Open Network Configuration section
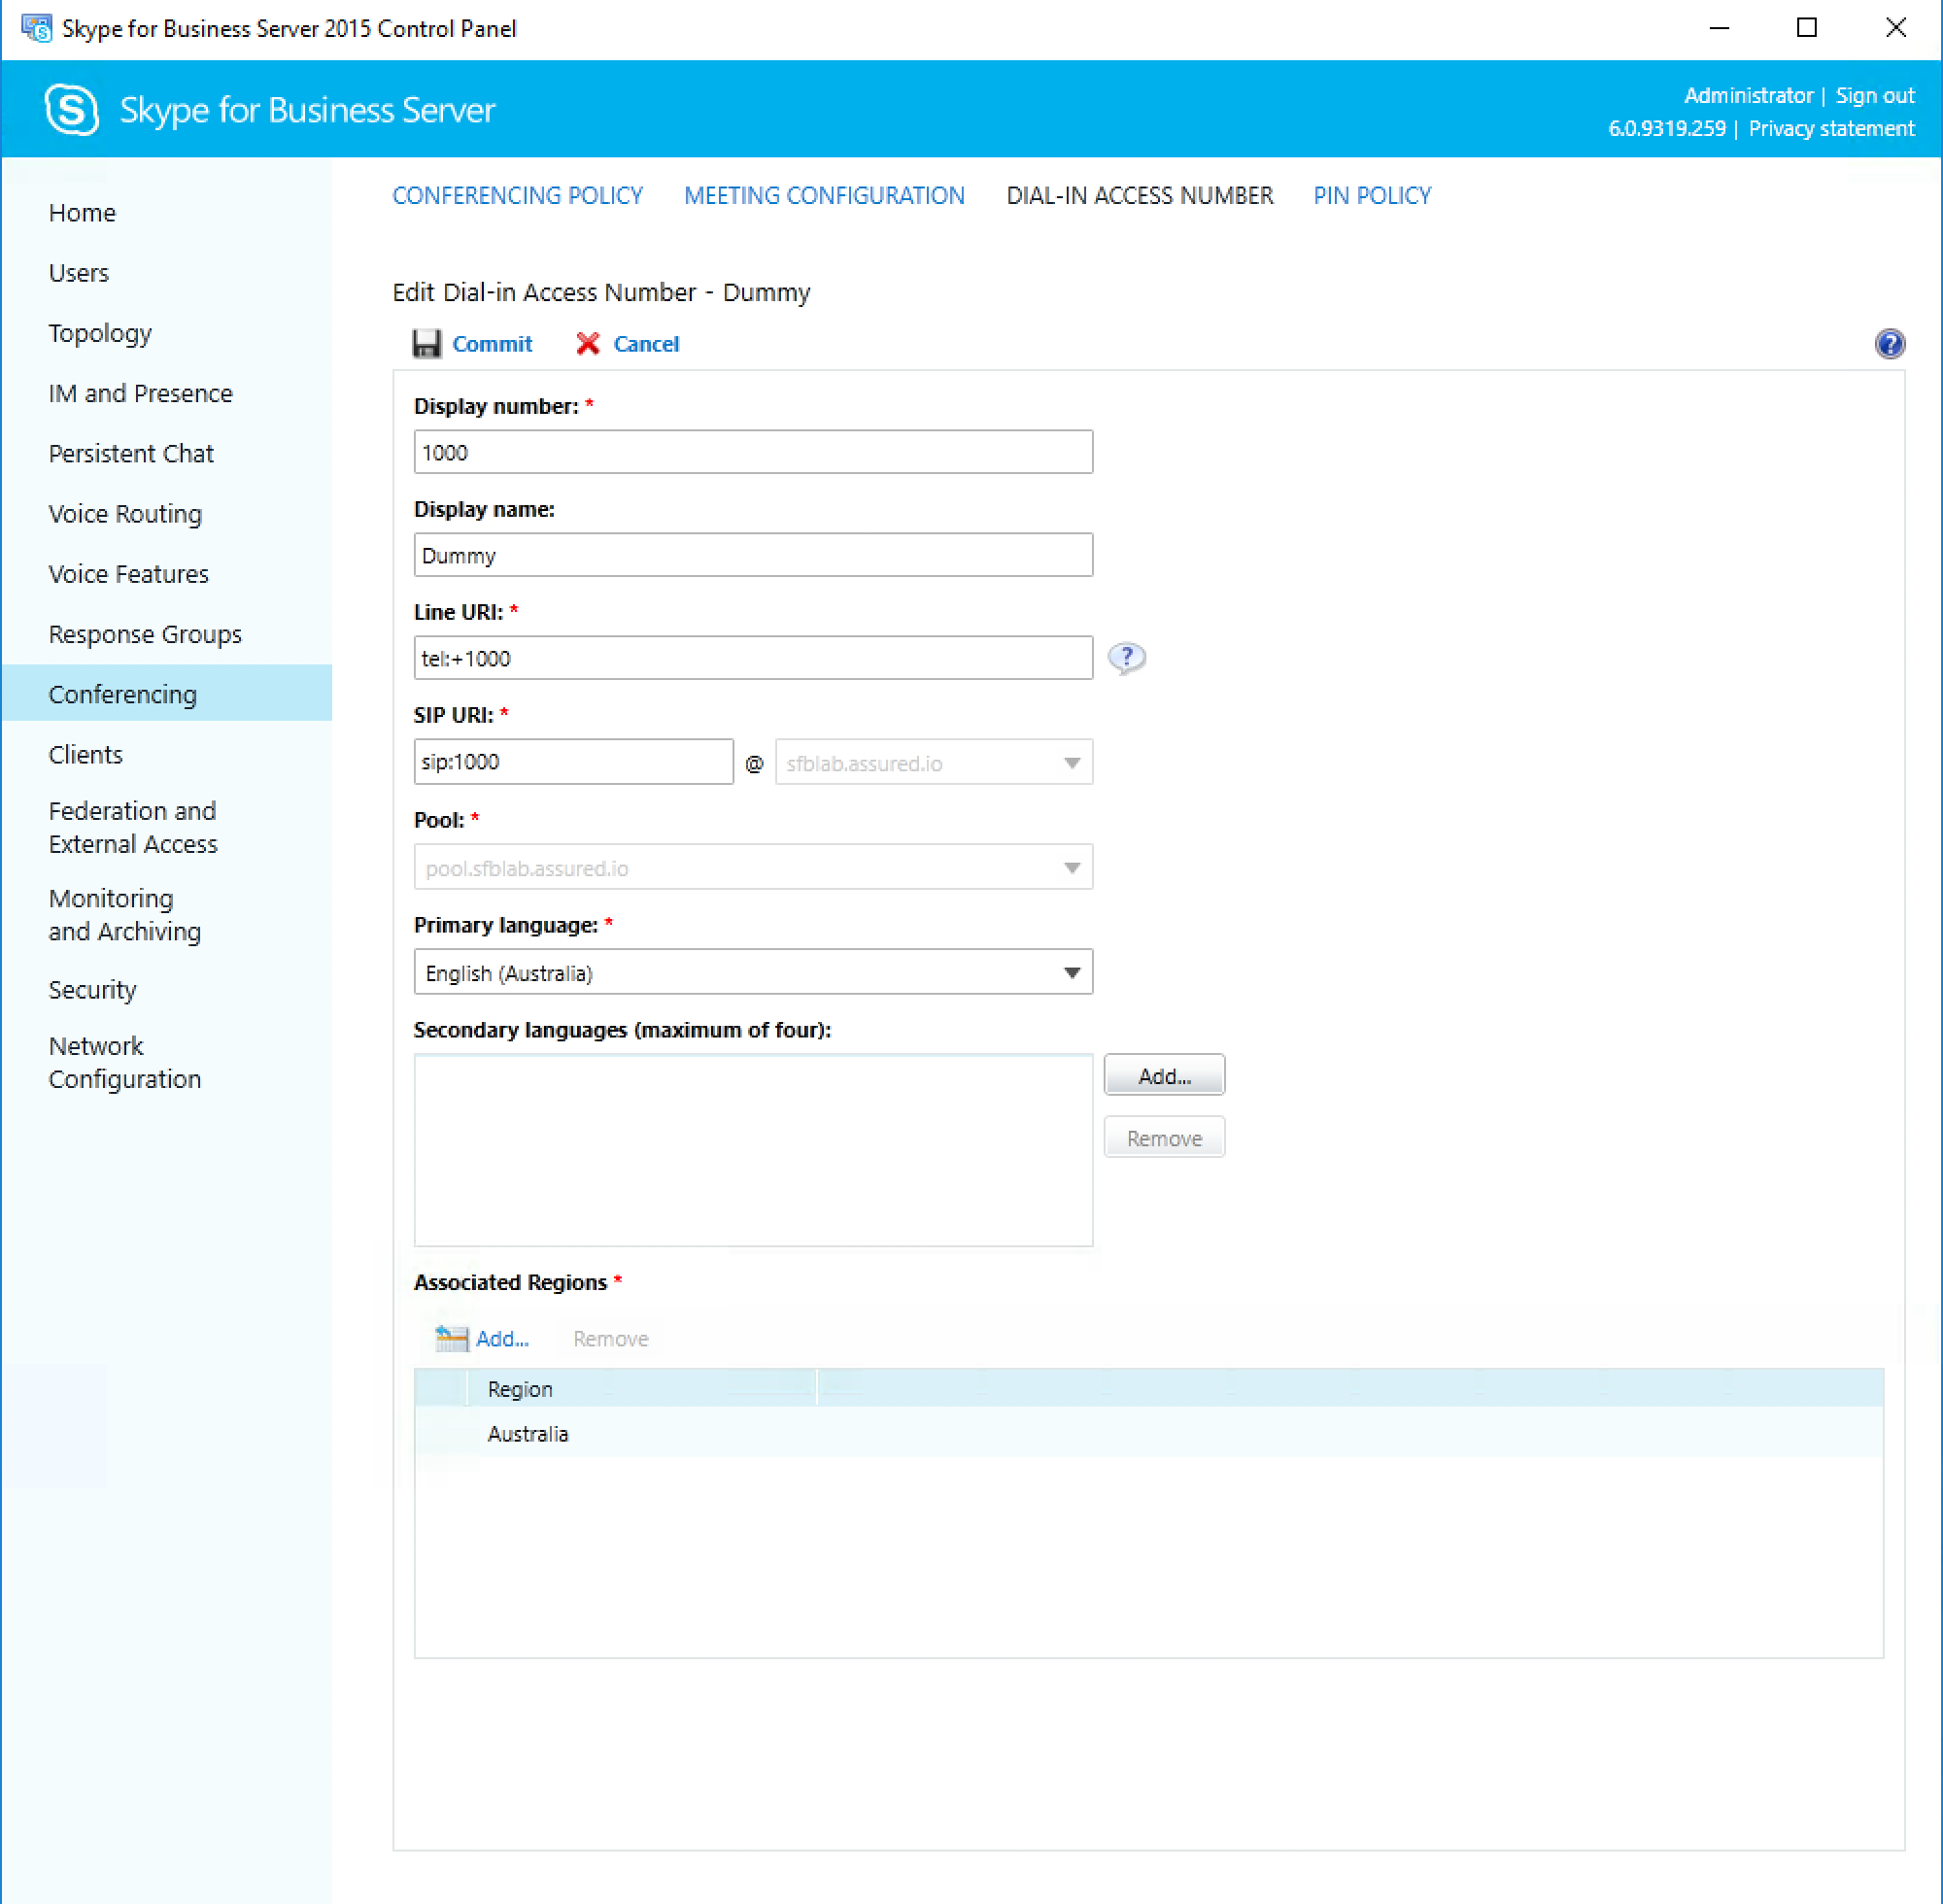The height and width of the screenshot is (1904, 1943). coord(124,1062)
